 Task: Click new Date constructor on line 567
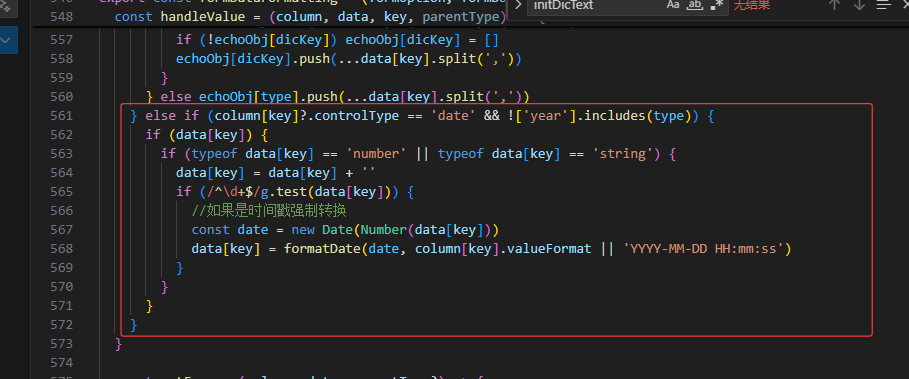point(322,229)
